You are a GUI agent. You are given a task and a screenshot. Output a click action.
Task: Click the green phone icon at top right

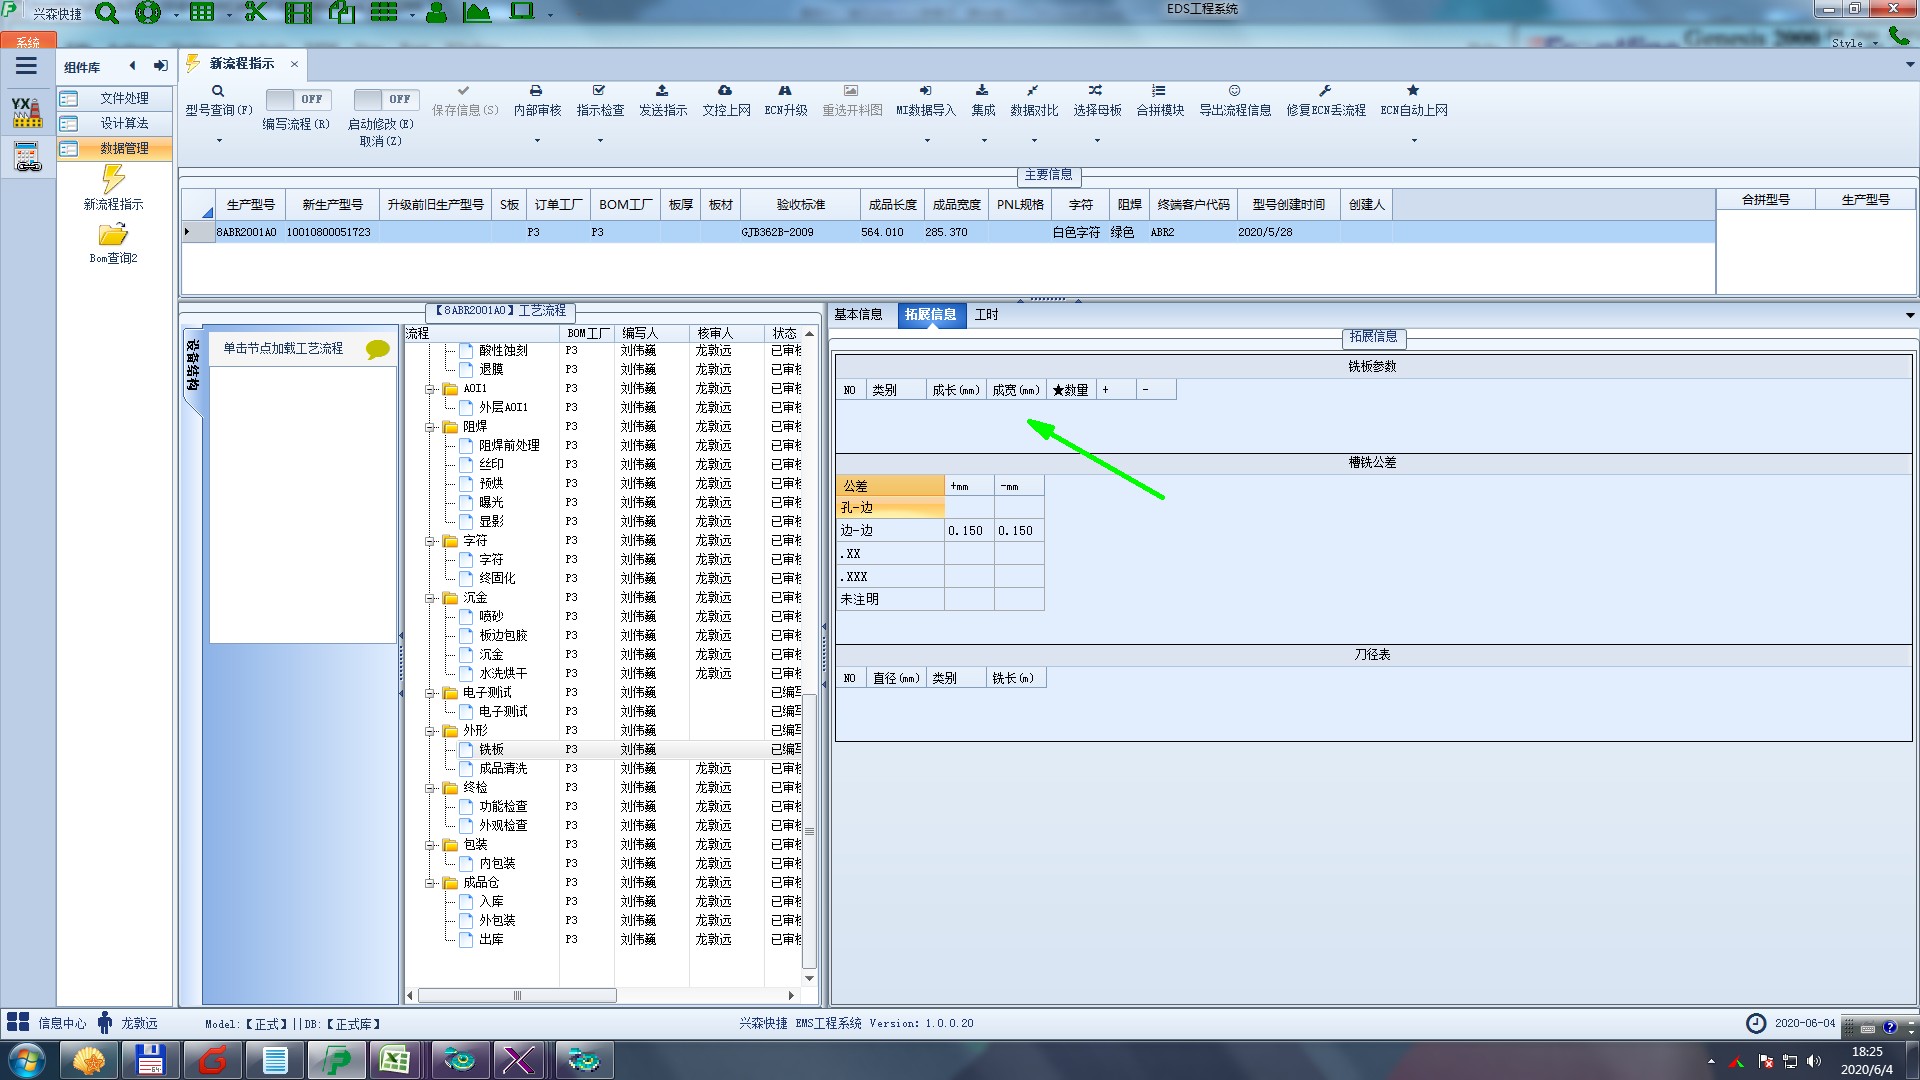[x=1898, y=36]
